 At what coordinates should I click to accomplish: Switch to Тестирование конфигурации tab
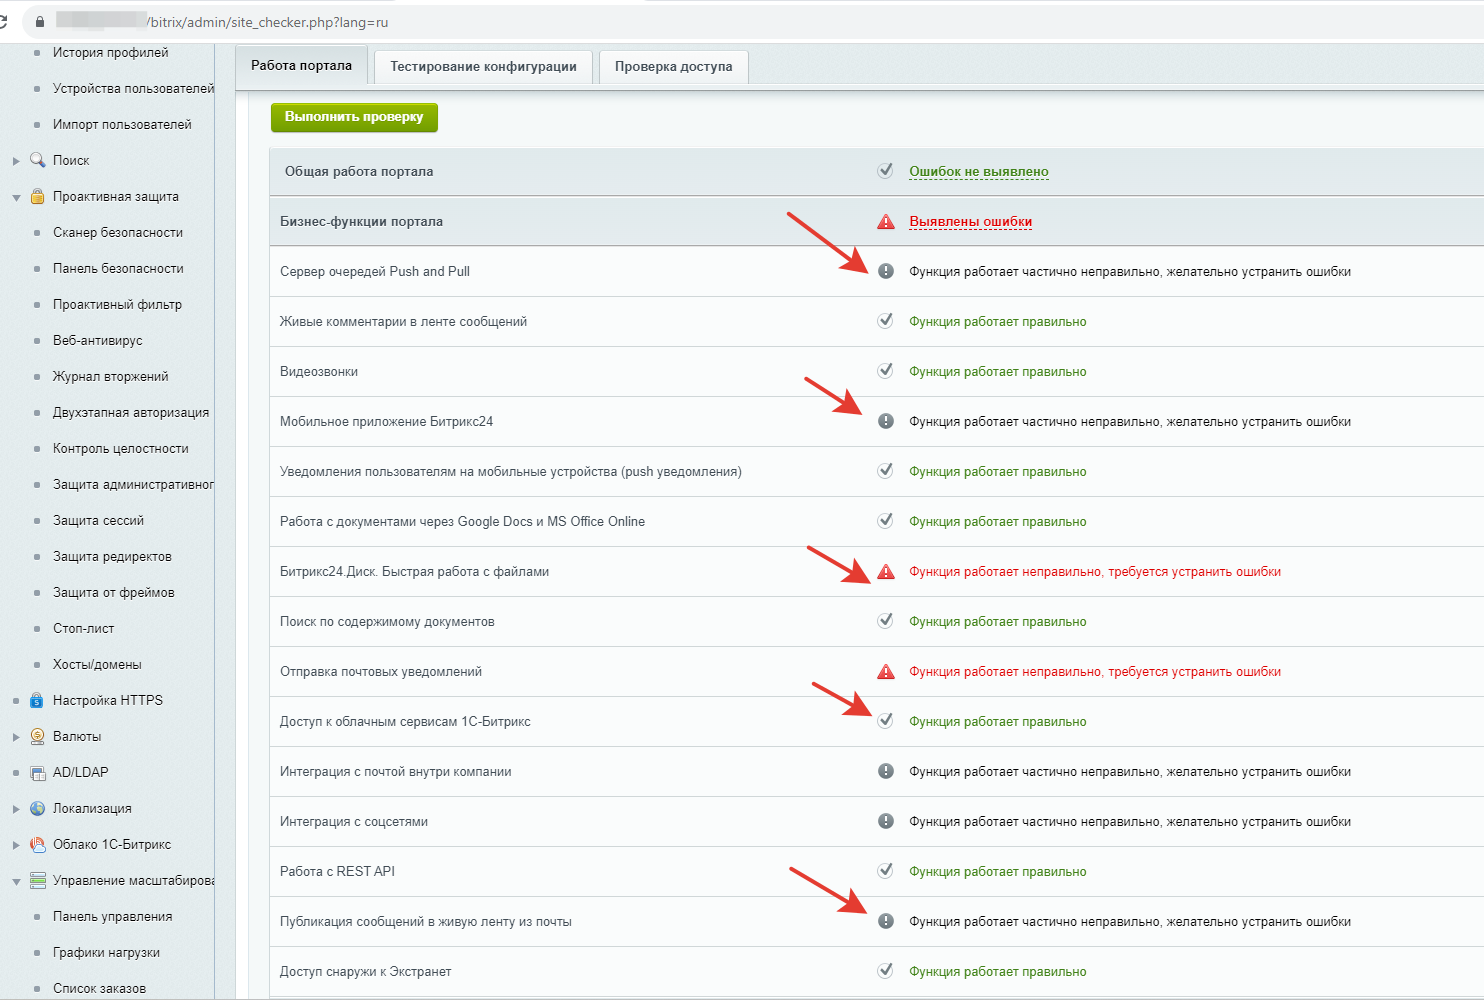click(483, 67)
